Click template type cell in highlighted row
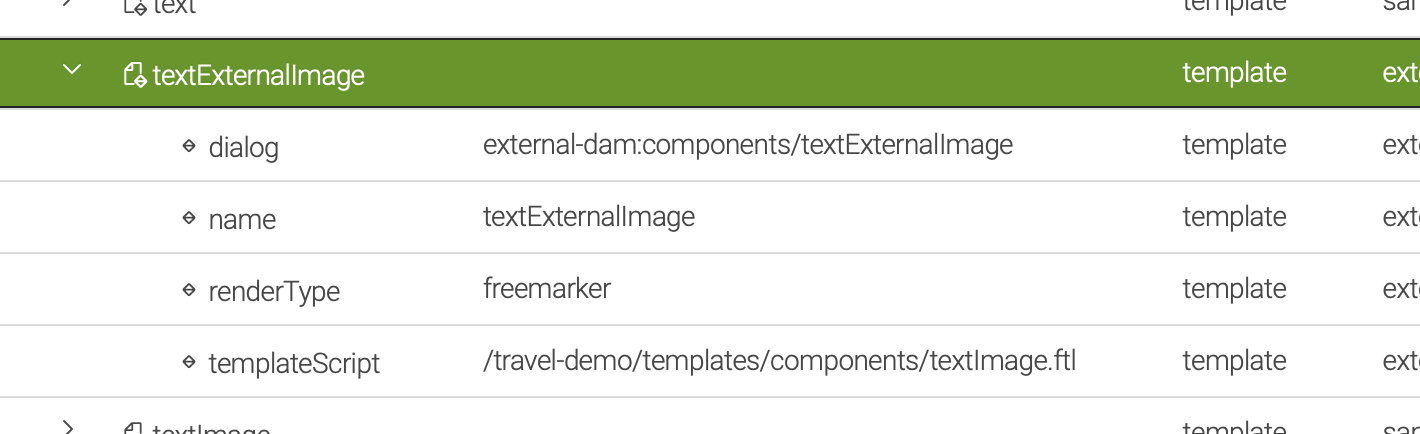 [x=1234, y=73]
